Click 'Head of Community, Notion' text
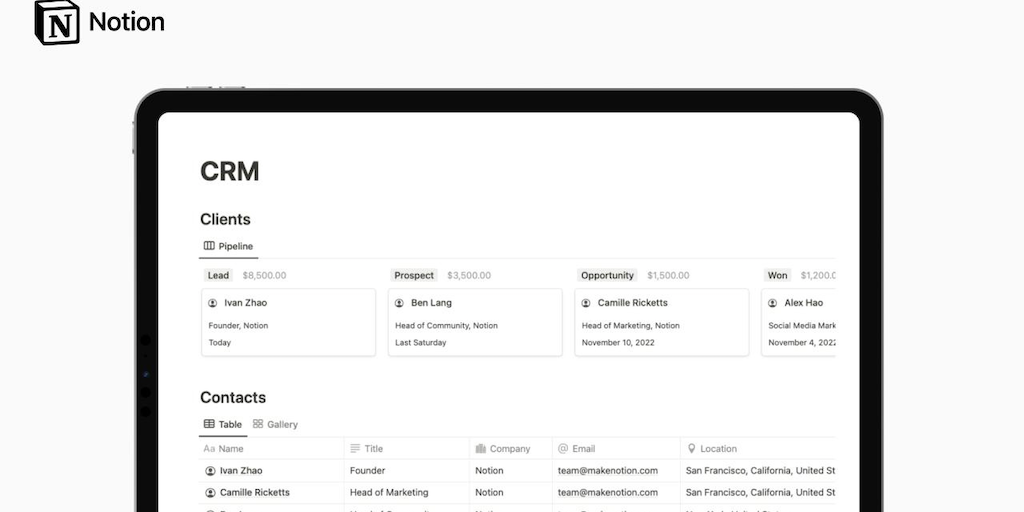This screenshot has height=512, width=1024. 446,325
